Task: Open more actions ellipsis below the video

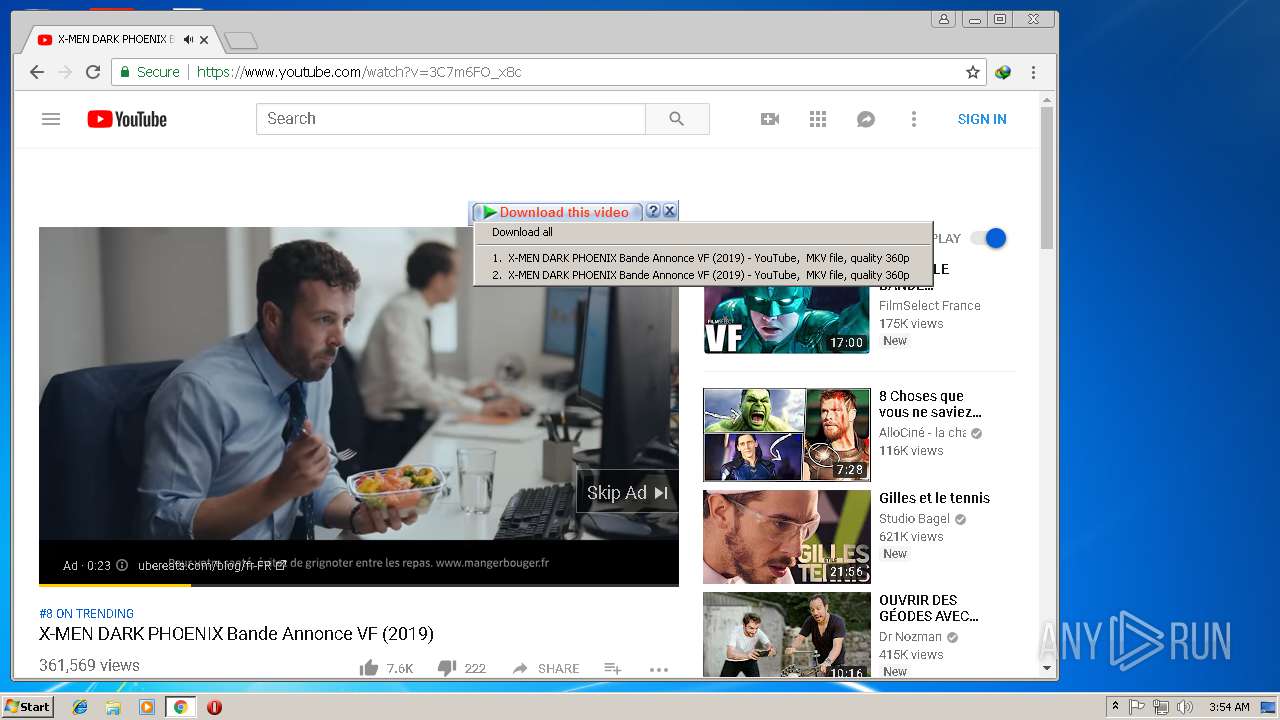Action: click(658, 669)
